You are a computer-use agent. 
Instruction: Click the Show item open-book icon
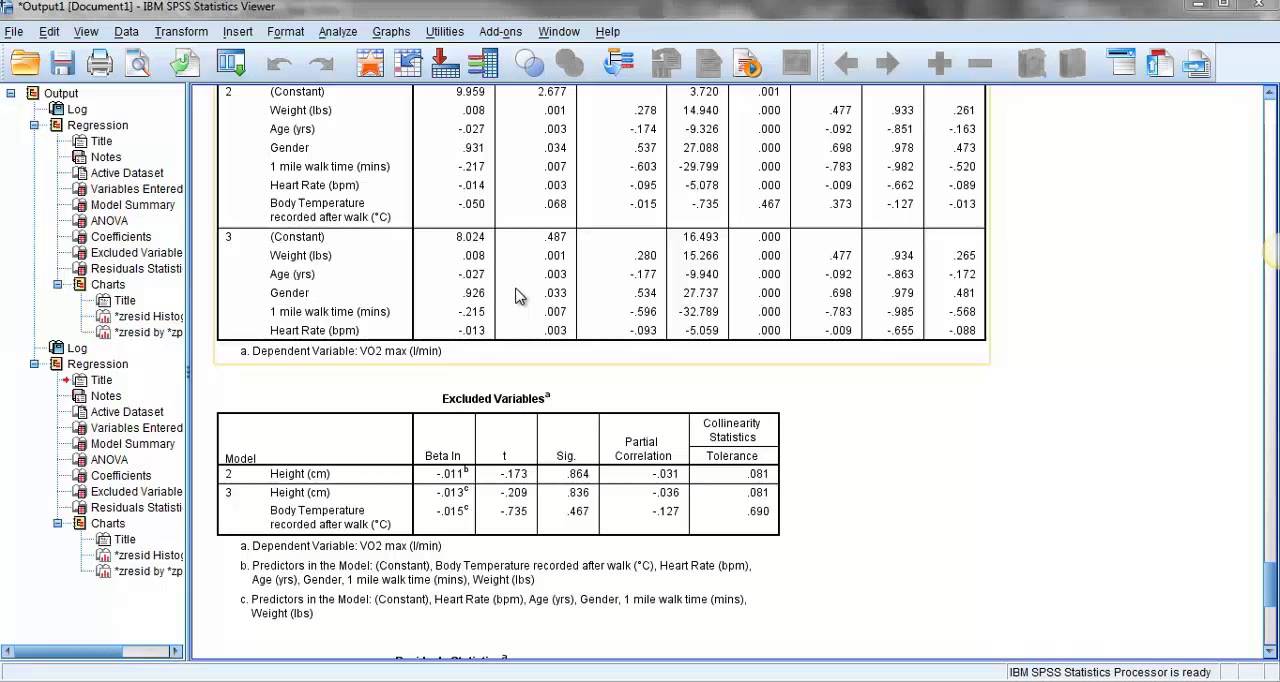pyautogui.click(x=1031, y=64)
